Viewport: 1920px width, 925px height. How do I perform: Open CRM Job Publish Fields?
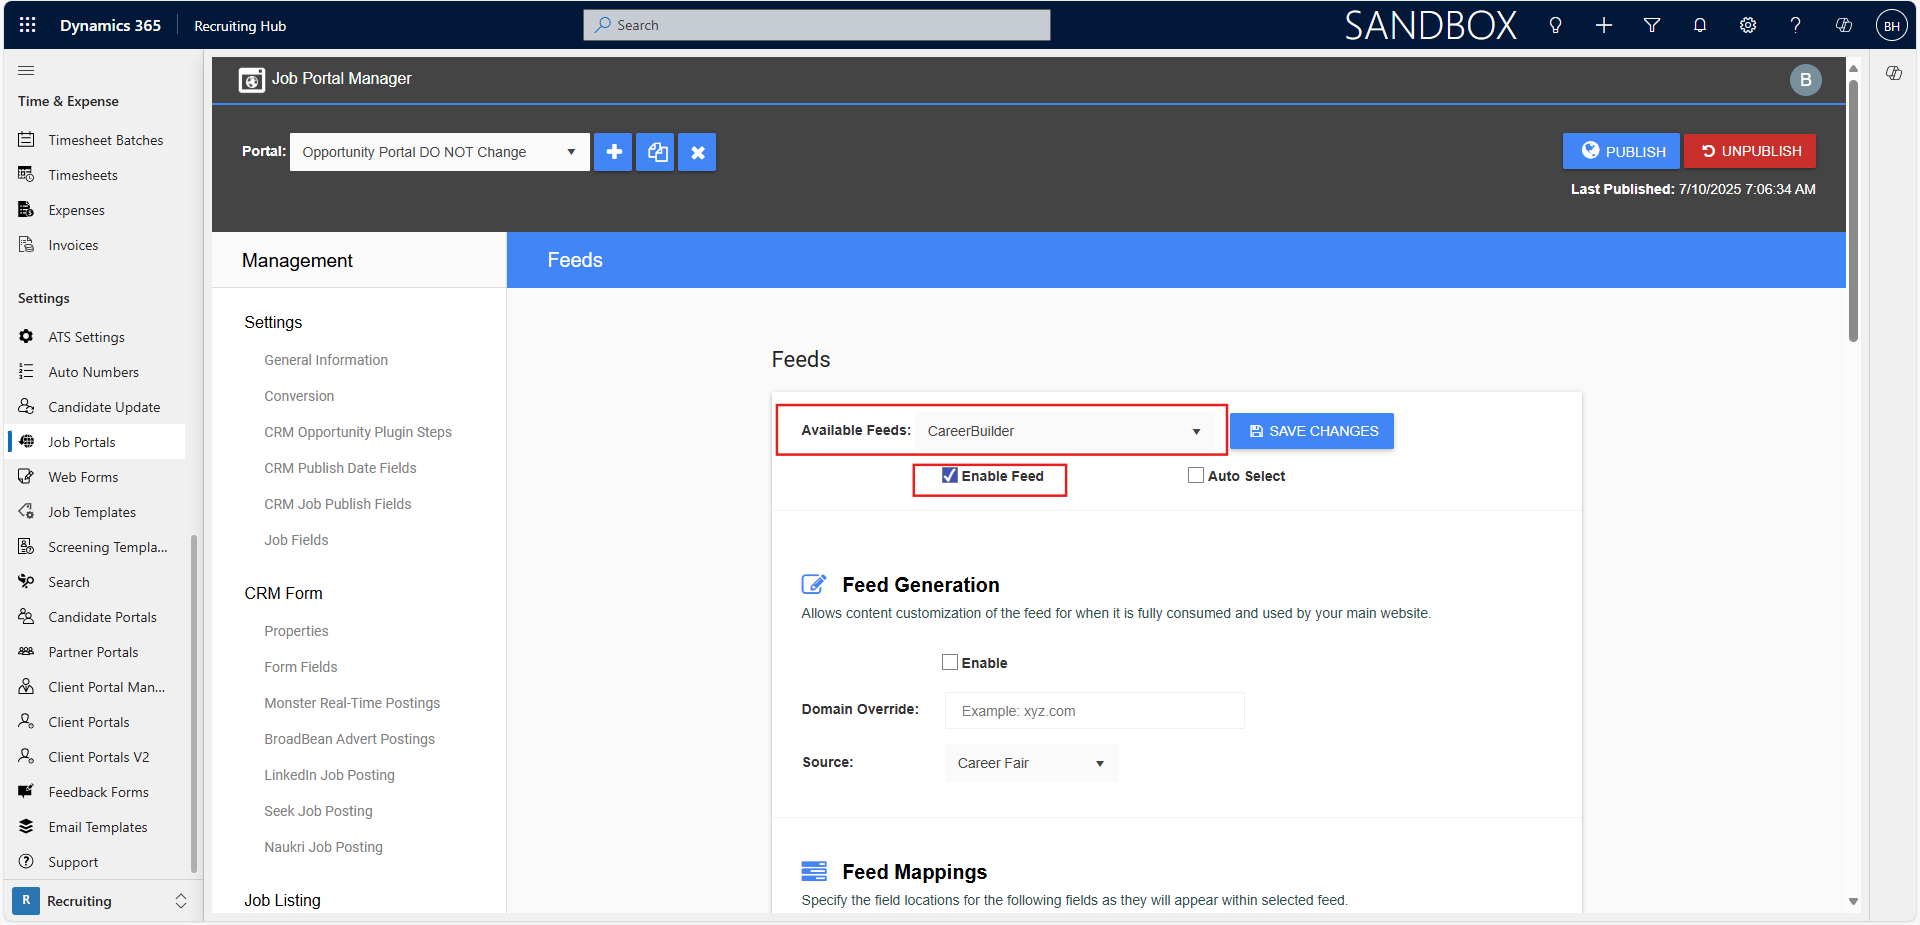pyautogui.click(x=338, y=504)
